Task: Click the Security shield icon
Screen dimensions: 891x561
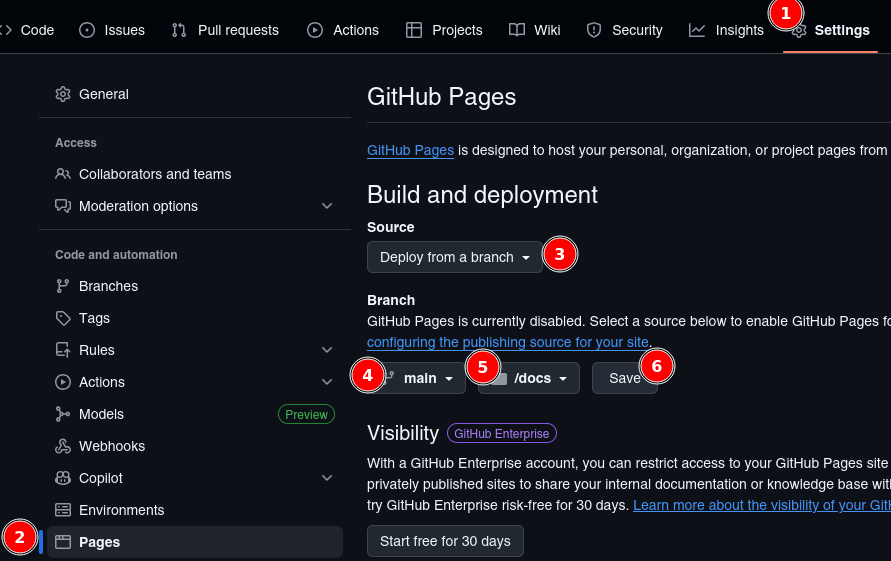Action: (x=594, y=30)
